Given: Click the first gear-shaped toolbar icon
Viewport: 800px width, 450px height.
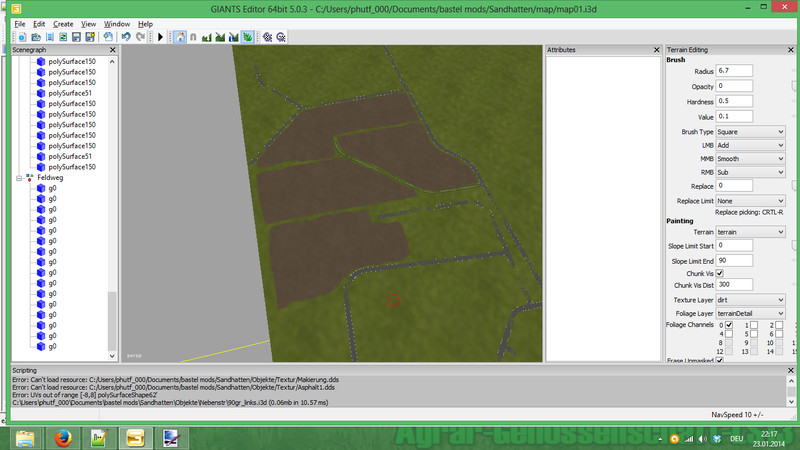Looking at the screenshot, I should (267, 37).
